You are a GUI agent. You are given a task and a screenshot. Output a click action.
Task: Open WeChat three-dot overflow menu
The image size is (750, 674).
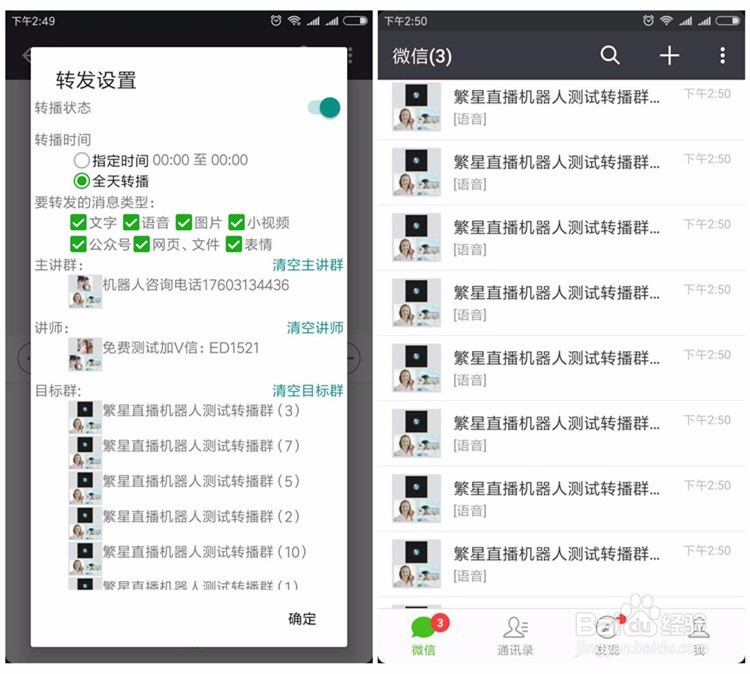[x=722, y=55]
